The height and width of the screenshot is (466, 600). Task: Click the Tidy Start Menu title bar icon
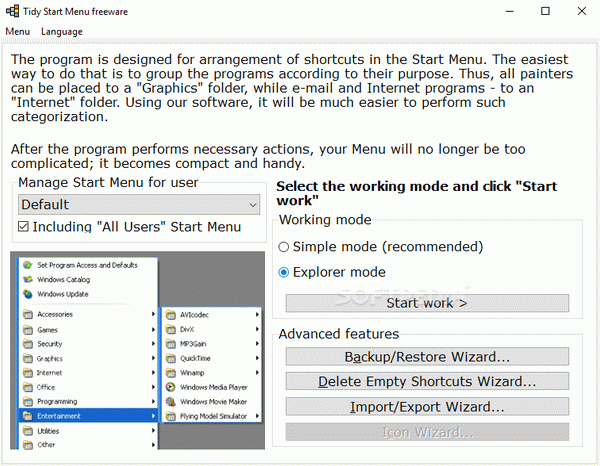(x=12, y=11)
